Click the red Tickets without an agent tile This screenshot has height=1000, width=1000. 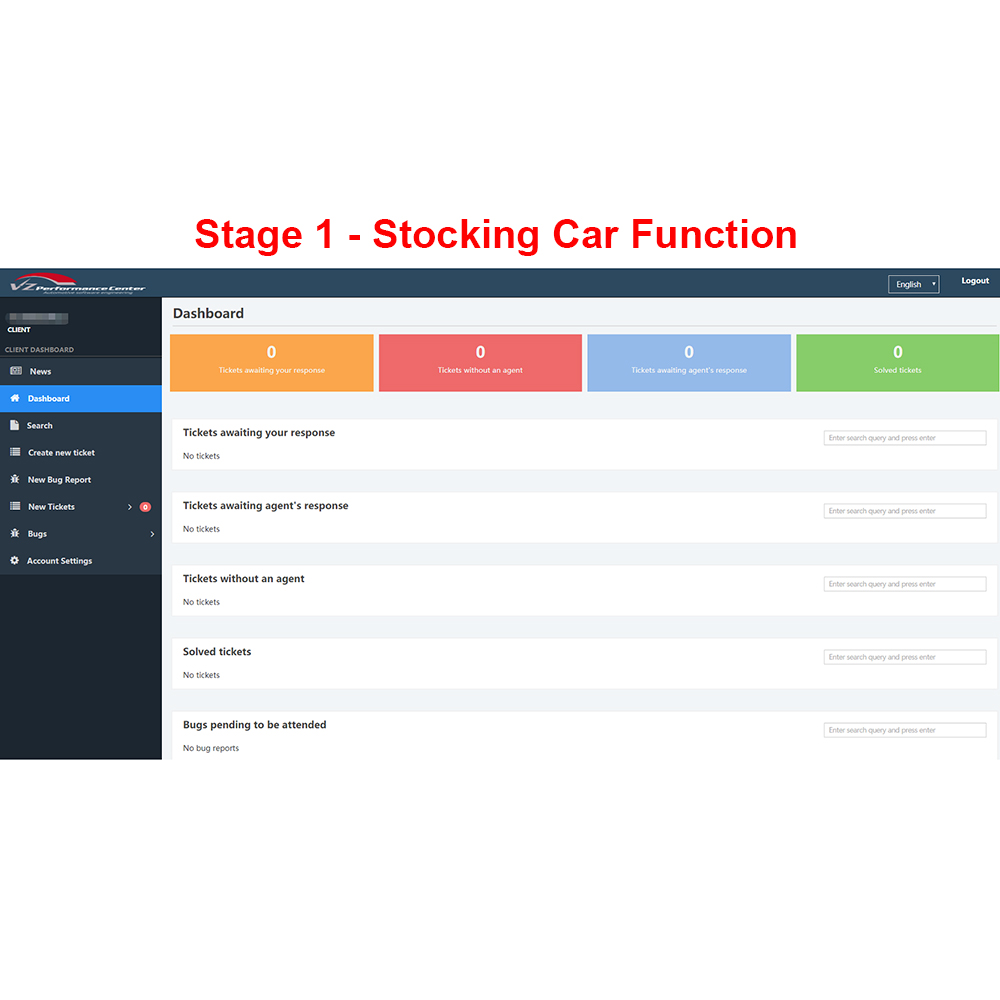(x=480, y=362)
